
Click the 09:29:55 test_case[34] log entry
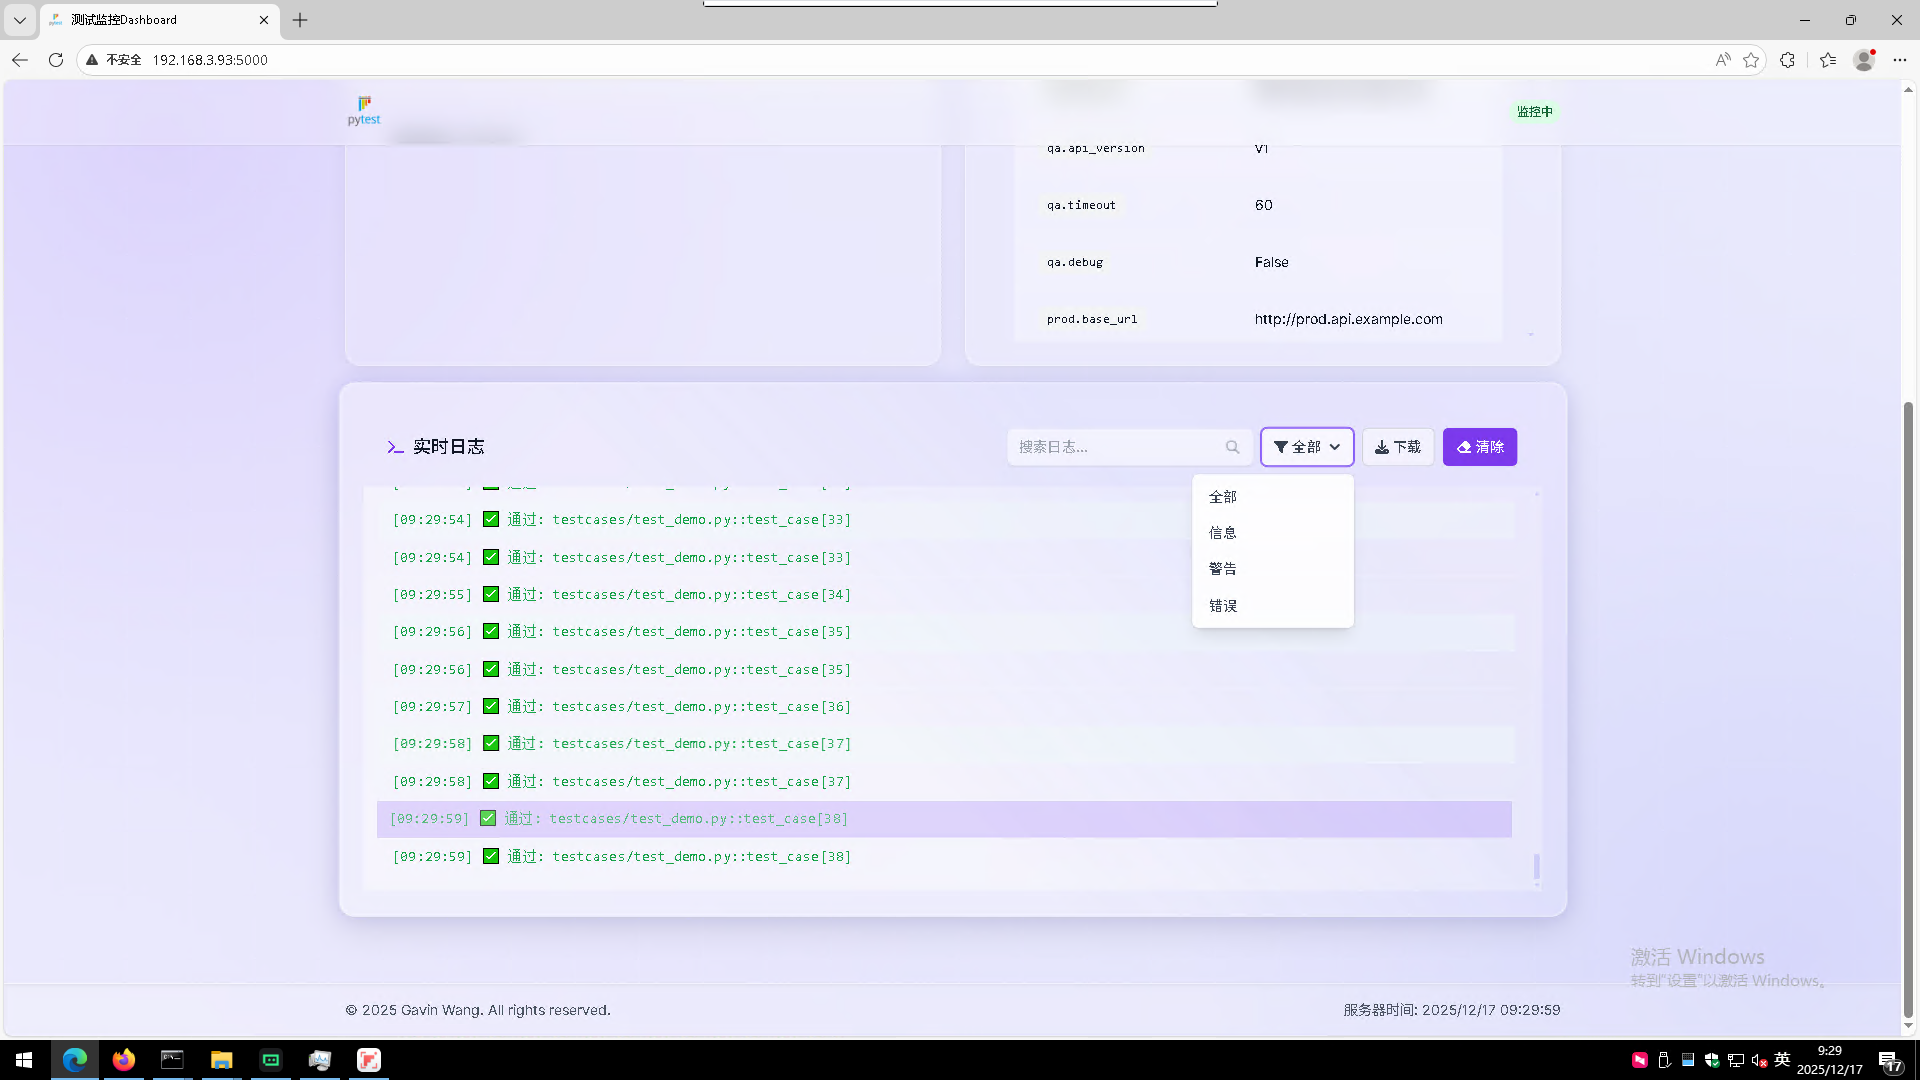944,595
